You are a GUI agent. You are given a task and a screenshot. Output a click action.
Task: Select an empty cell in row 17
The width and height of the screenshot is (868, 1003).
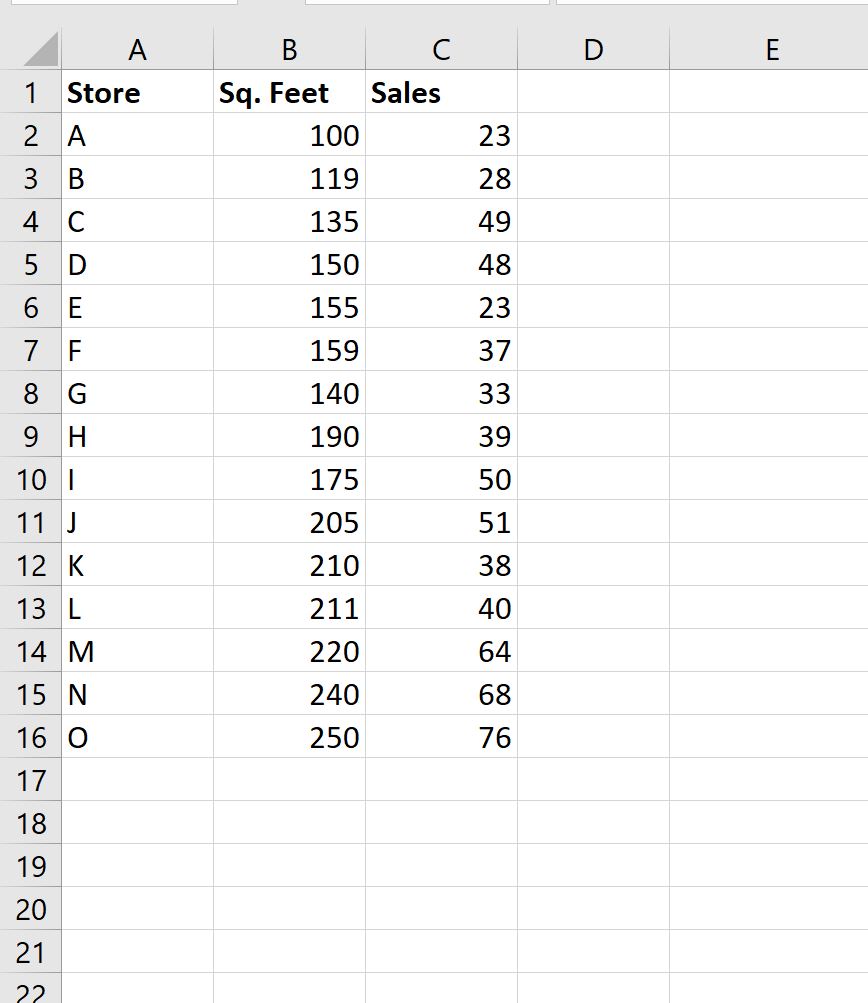click(288, 780)
